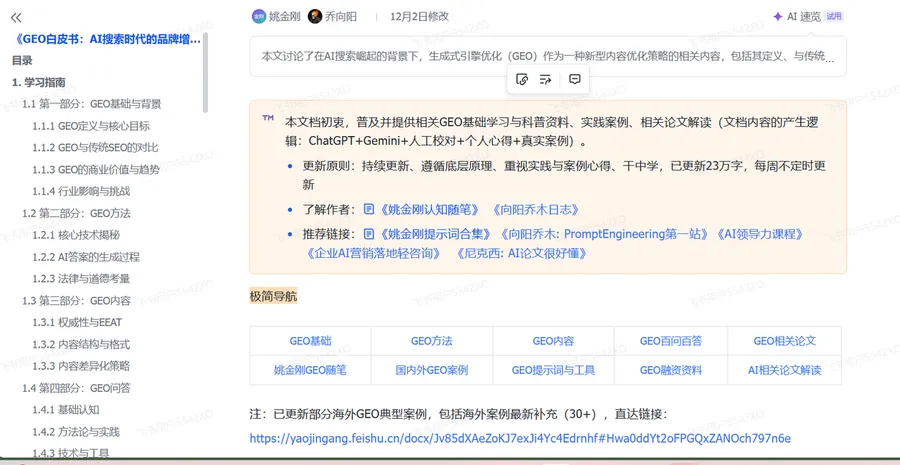Screen dimensions: 900x465
Task: Go to 1.1.3 GEO的商业价值与趋势
Action: 96,169
